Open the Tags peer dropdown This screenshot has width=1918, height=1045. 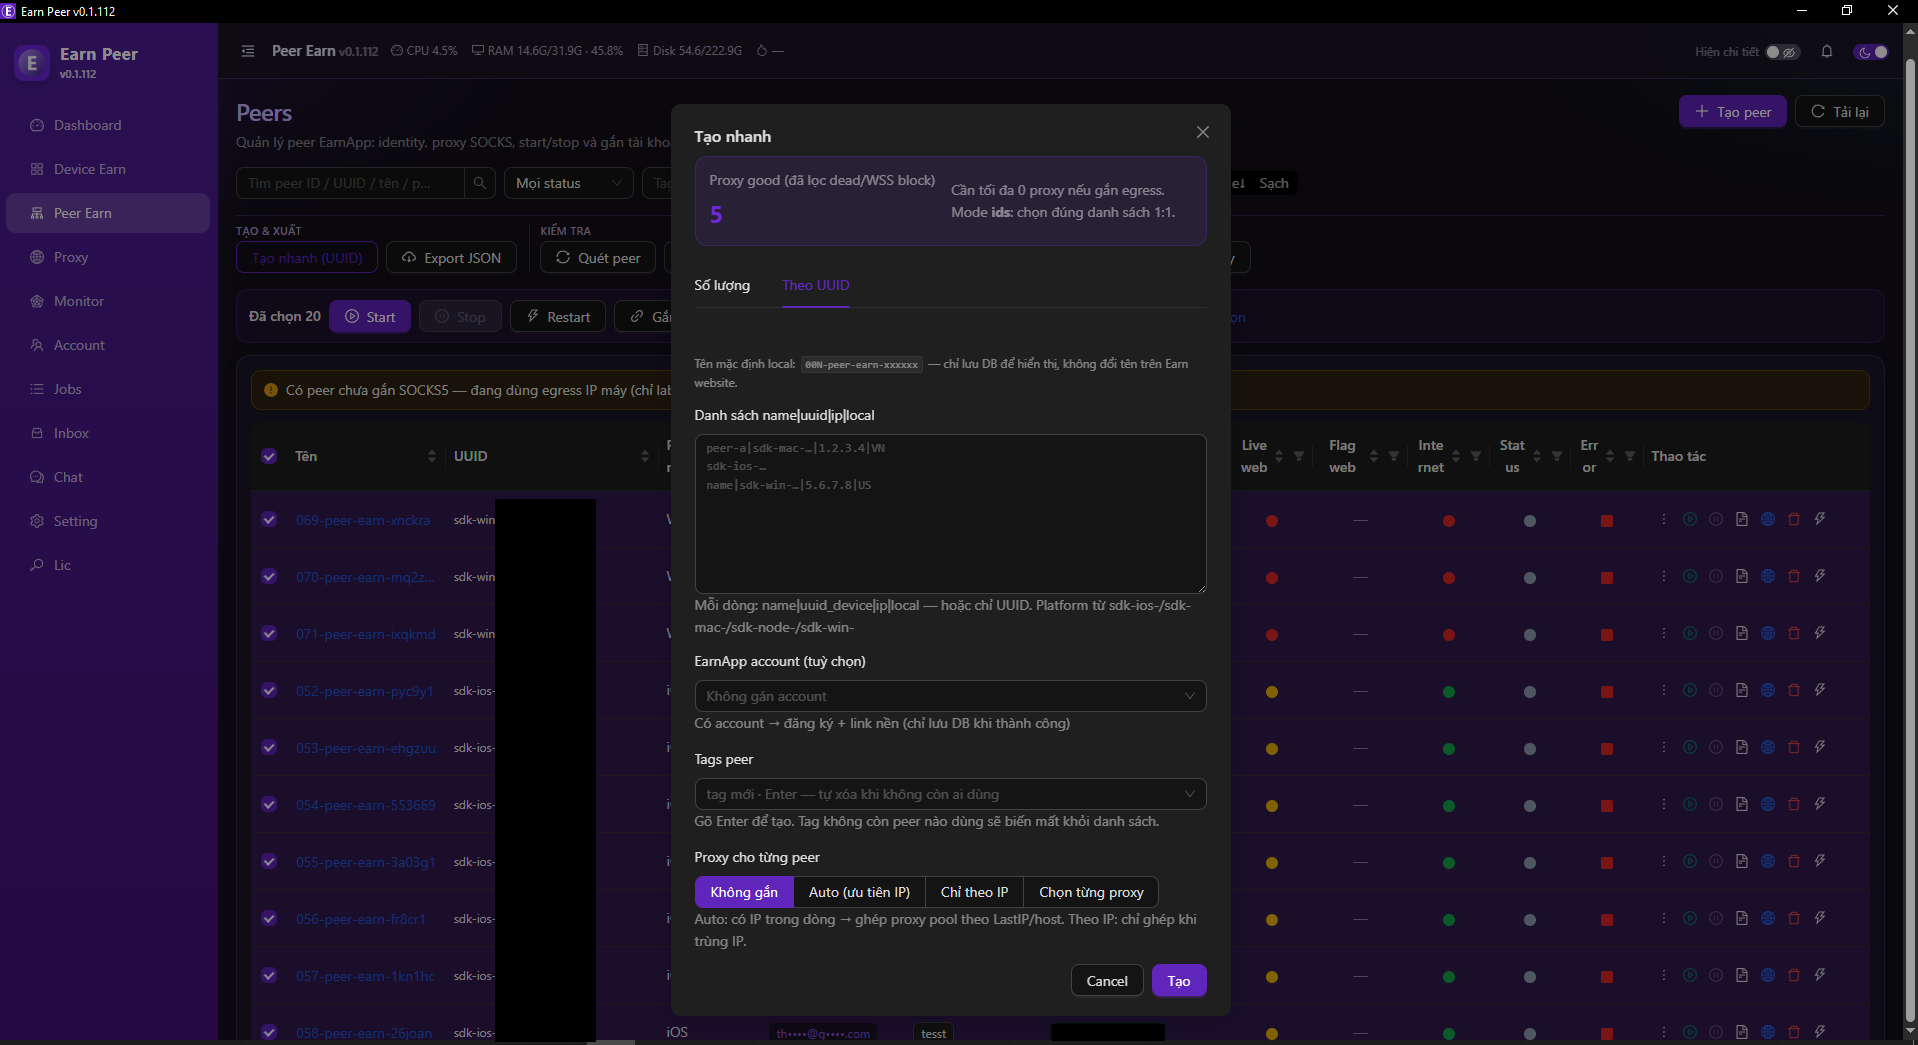click(950, 794)
